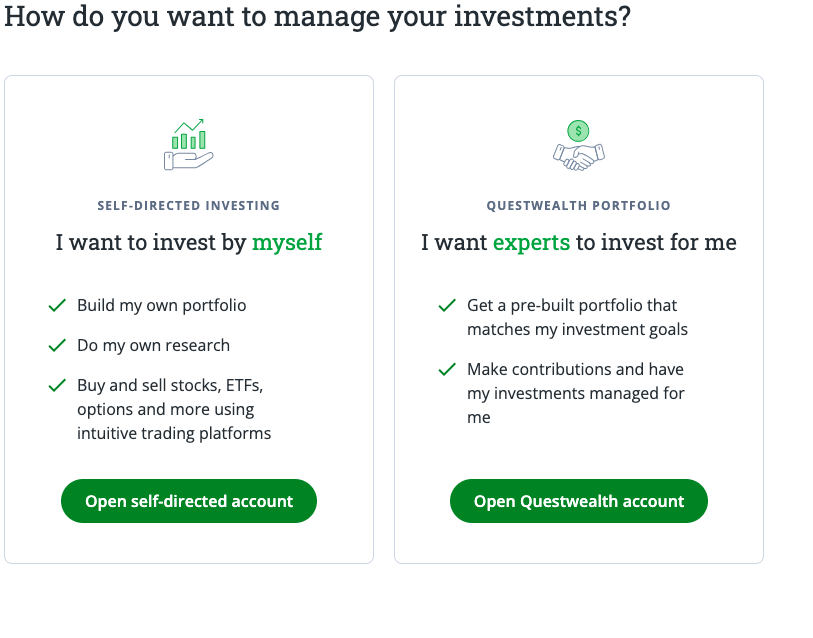Click the 'I want to invest by myself' heading
Screen dimensions: 813x638
[x=188, y=242]
